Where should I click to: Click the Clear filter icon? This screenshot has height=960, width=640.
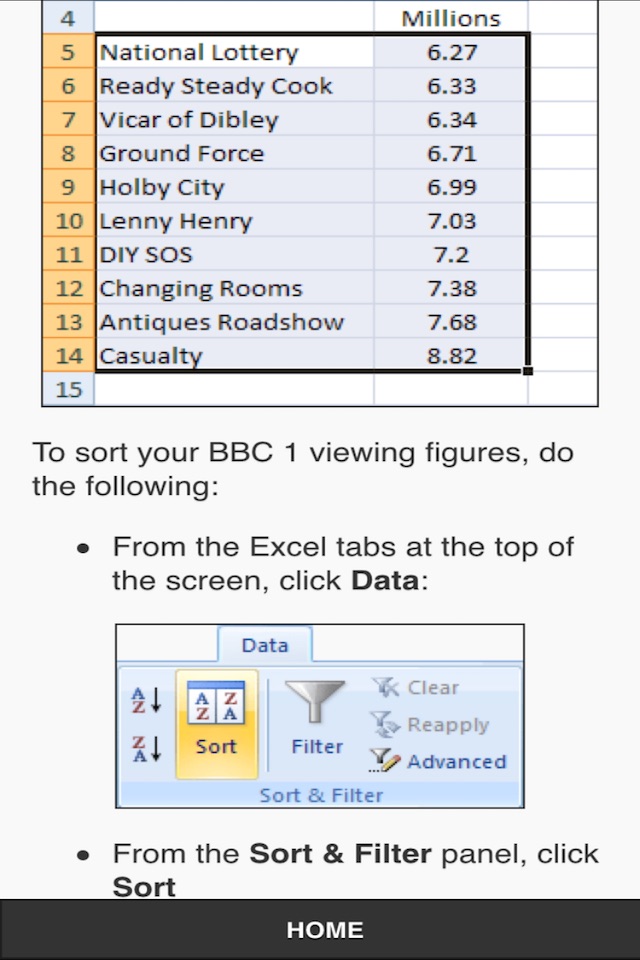coord(386,688)
